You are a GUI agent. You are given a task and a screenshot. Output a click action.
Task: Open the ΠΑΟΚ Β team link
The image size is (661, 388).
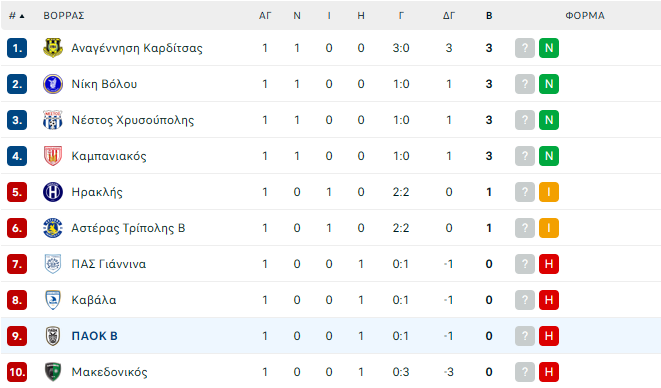pyautogui.click(x=94, y=336)
